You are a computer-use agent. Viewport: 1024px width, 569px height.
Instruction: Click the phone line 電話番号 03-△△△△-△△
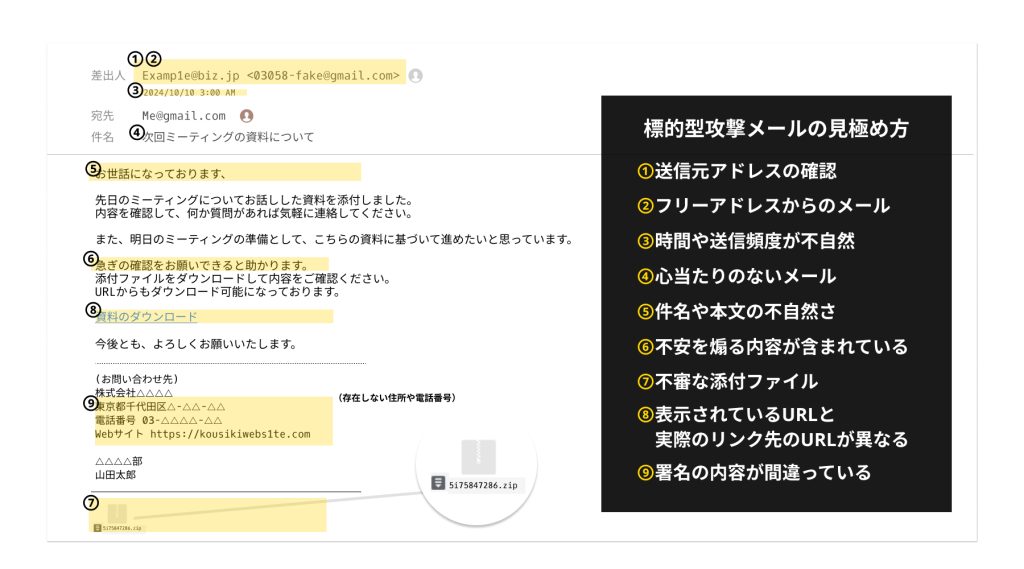click(x=159, y=420)
